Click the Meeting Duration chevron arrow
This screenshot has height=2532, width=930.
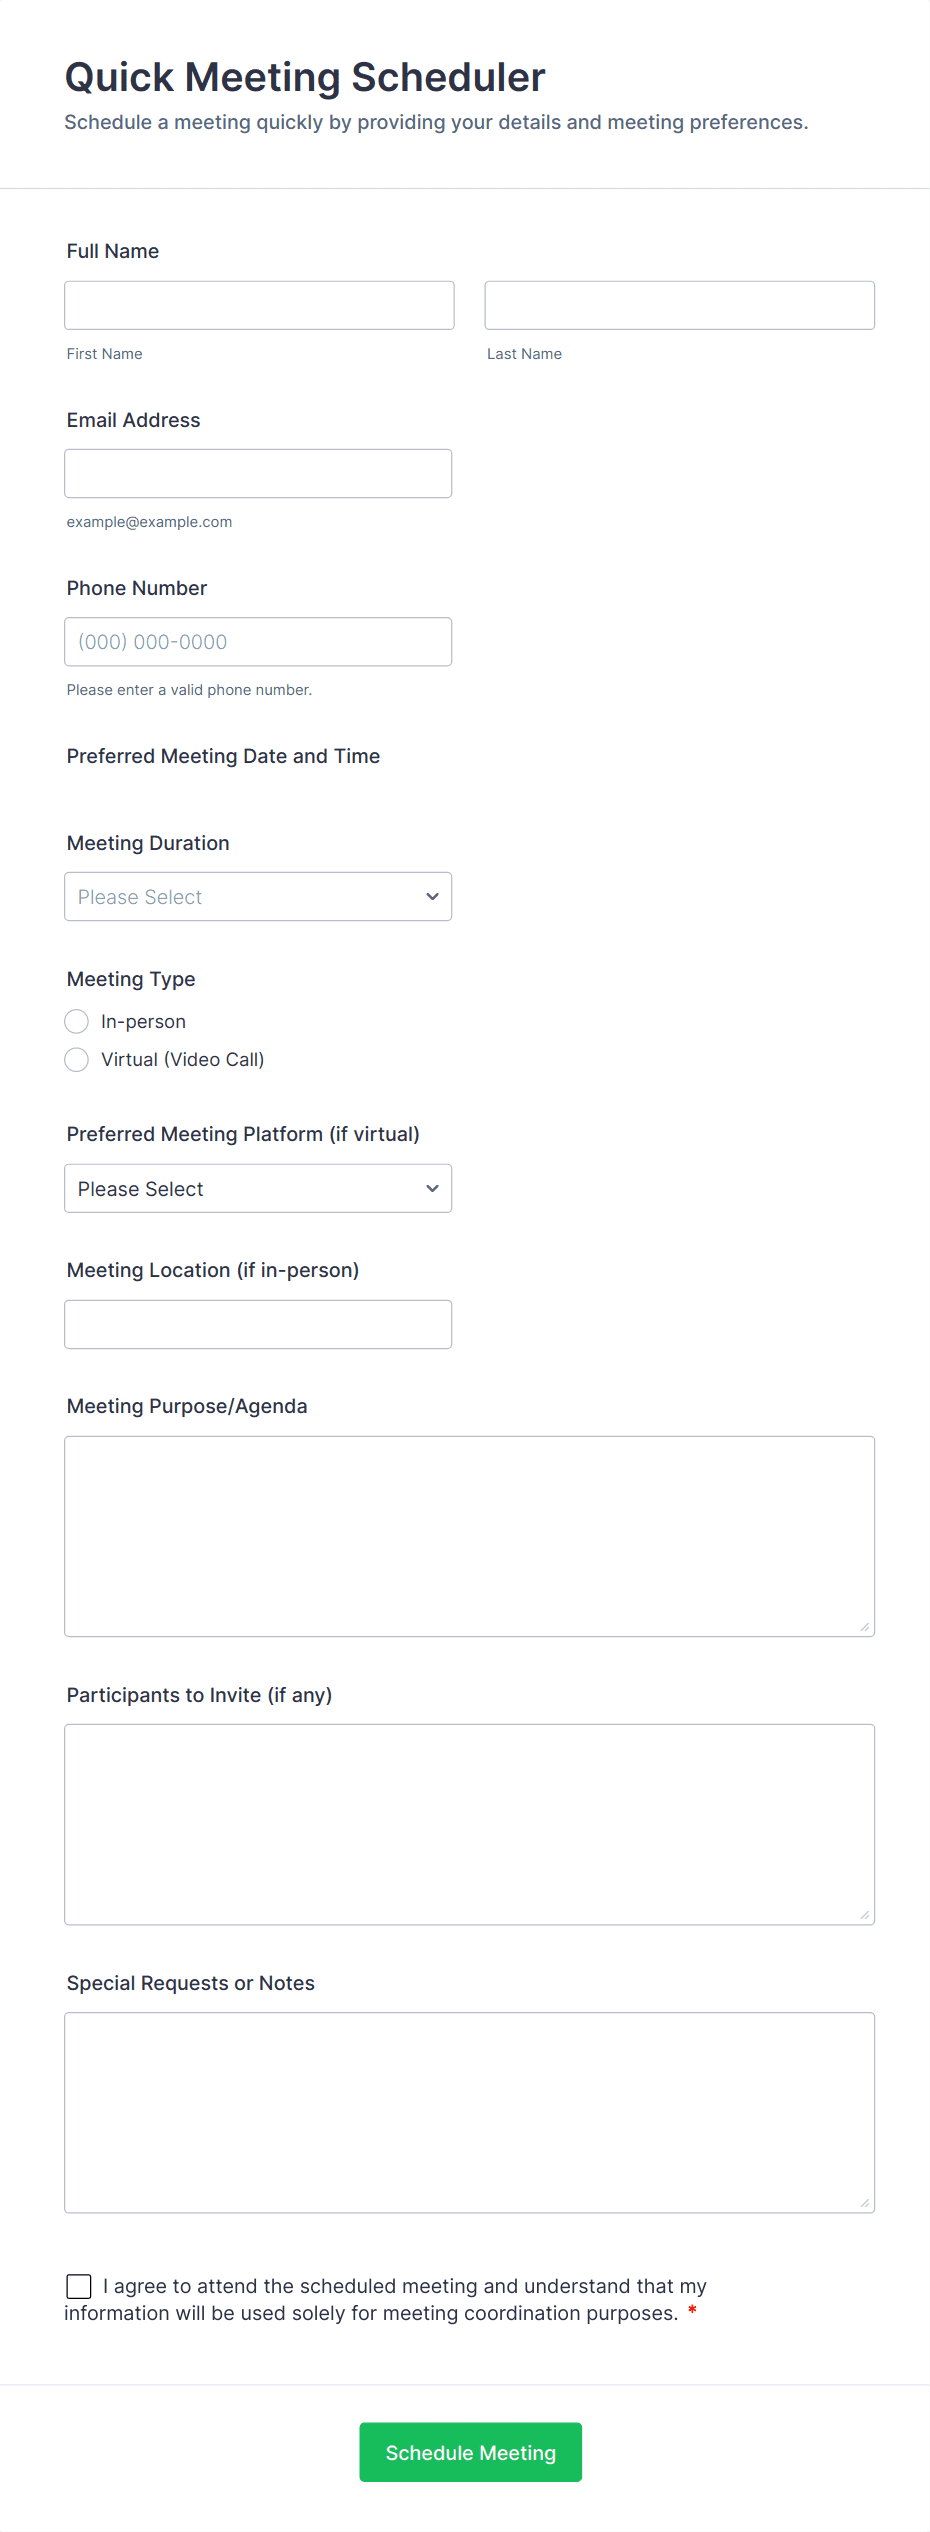[432, 897]
